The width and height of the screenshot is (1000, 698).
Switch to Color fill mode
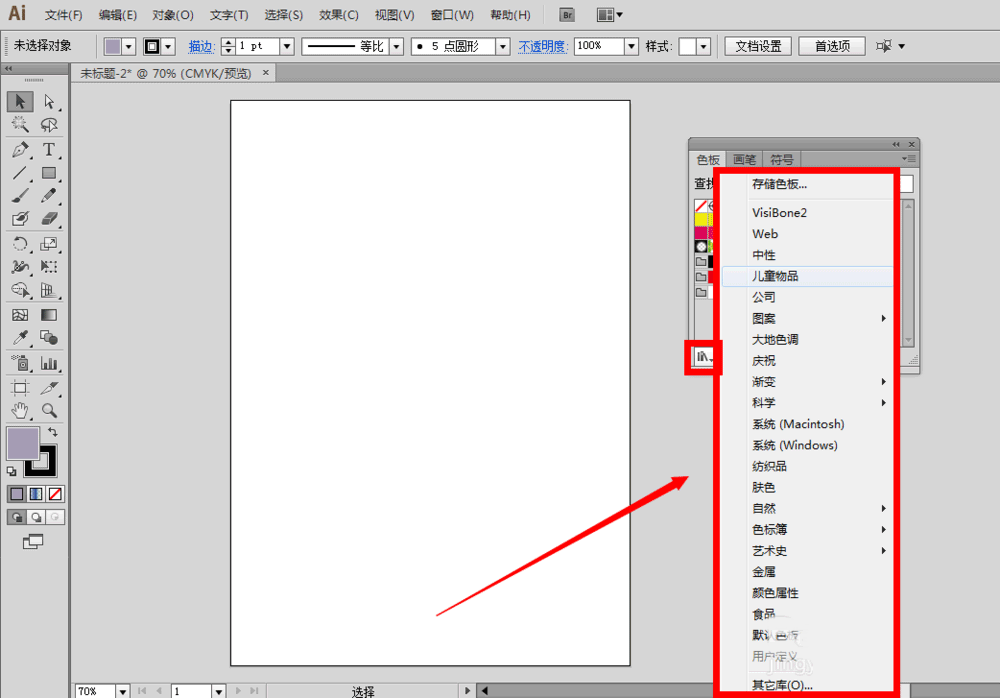click(17, 494)
